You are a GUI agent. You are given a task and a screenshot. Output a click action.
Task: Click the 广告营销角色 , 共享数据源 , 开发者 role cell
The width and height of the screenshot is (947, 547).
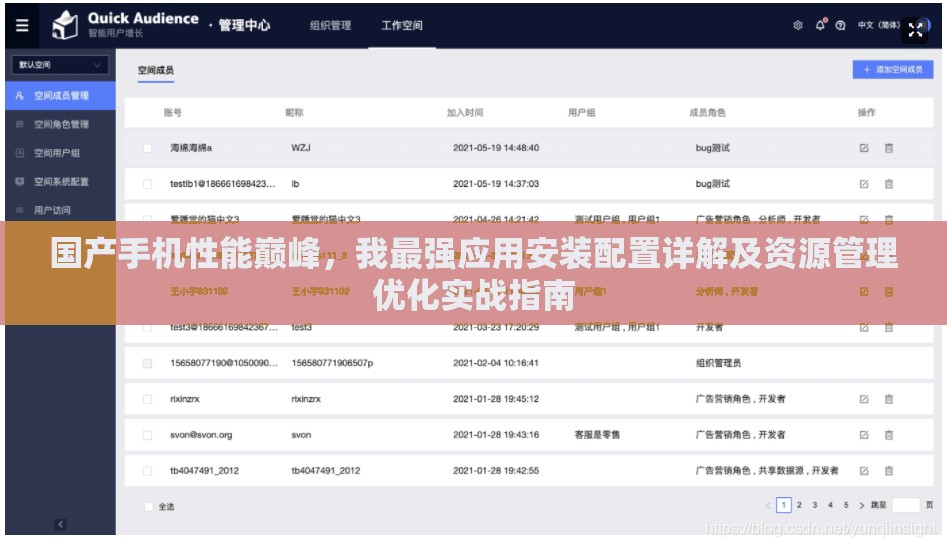pyautogui.click(x=767, y=470)
